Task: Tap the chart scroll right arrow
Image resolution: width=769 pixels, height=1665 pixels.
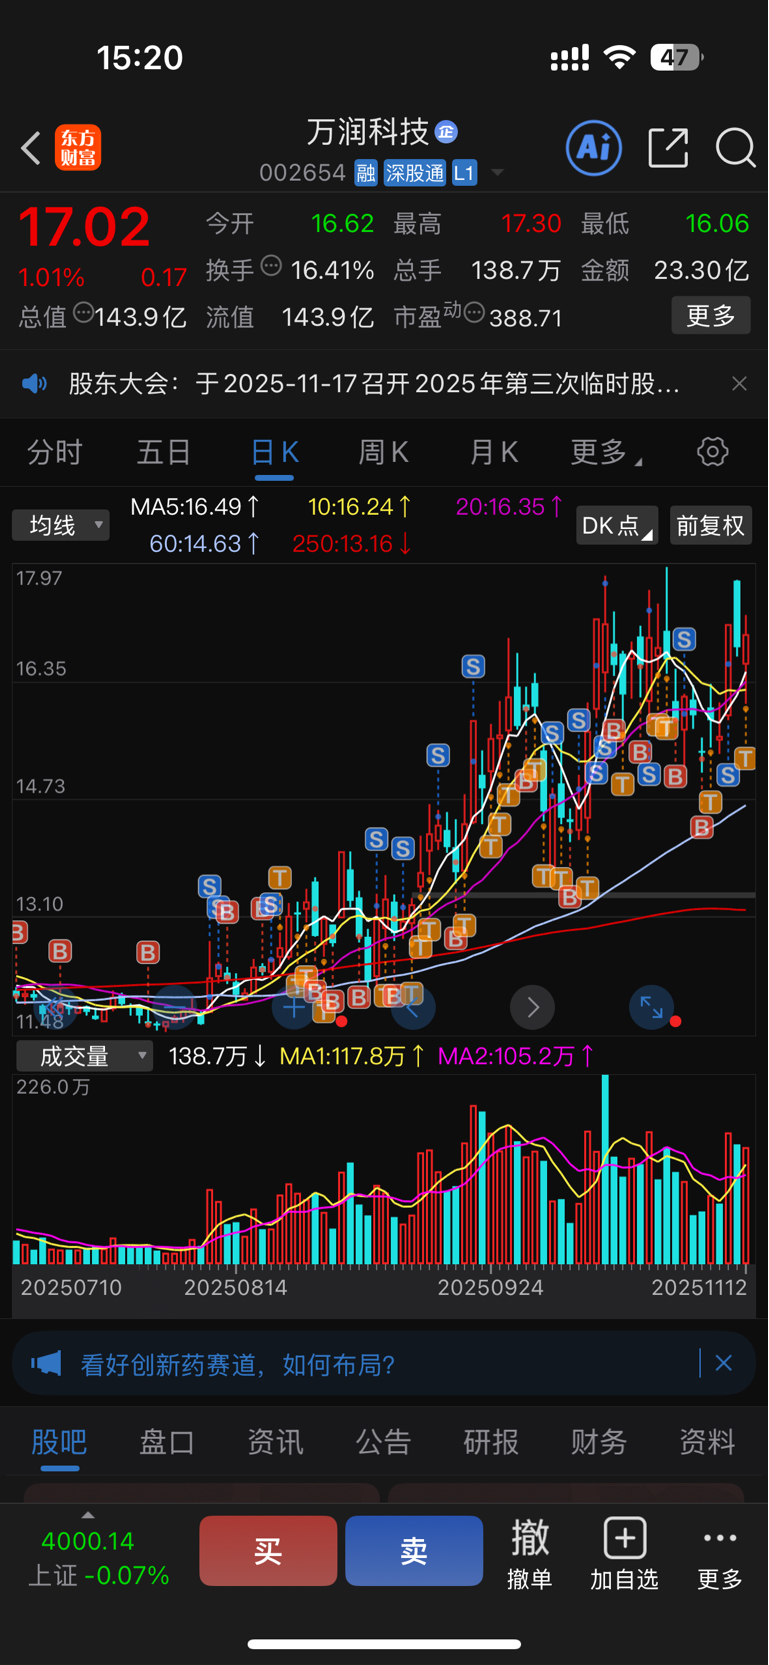Action: coord(533,1007)
